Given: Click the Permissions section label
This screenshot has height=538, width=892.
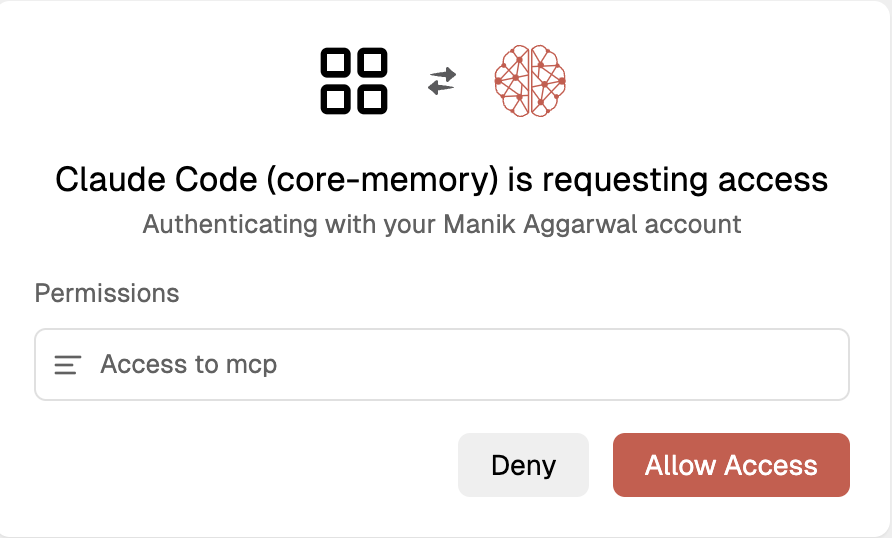Looking at the screenshot, I should tap(107, 293).
